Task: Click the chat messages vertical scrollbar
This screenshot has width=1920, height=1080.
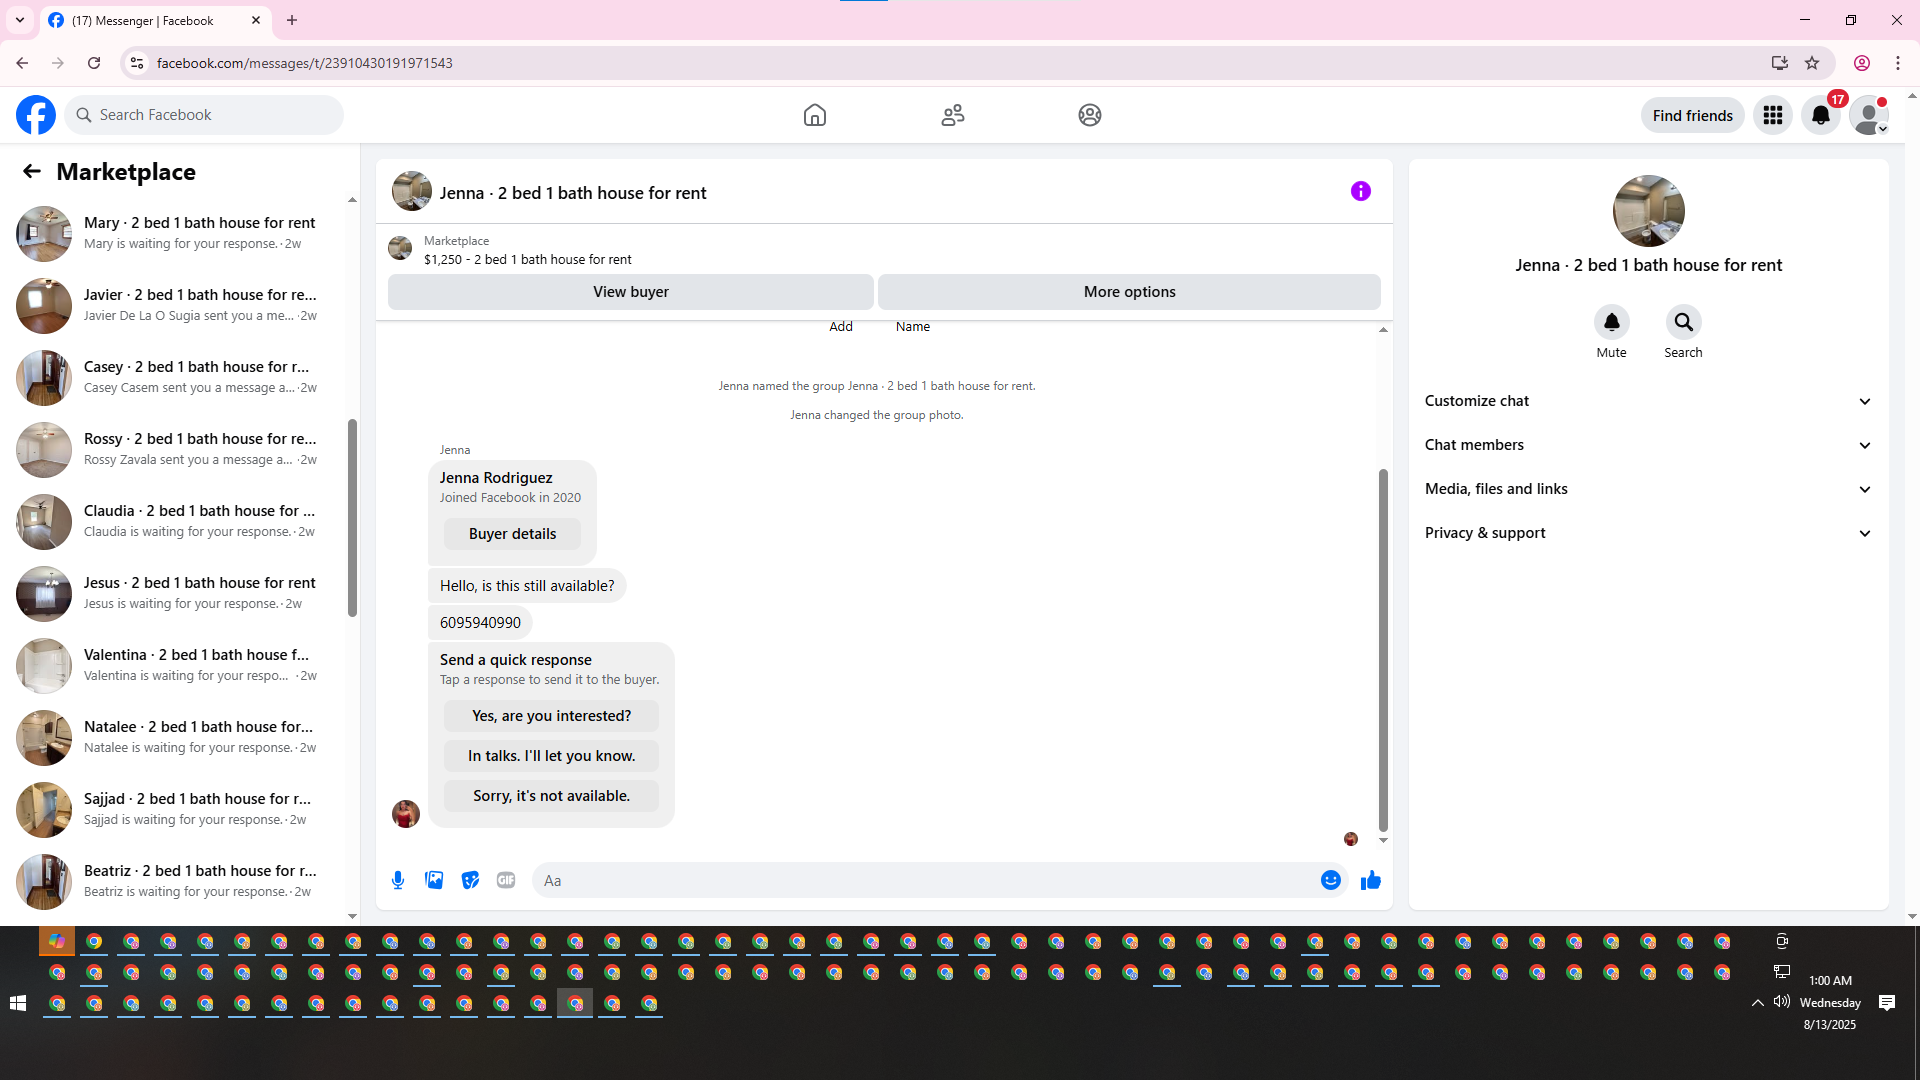Action: (1383, 650)
